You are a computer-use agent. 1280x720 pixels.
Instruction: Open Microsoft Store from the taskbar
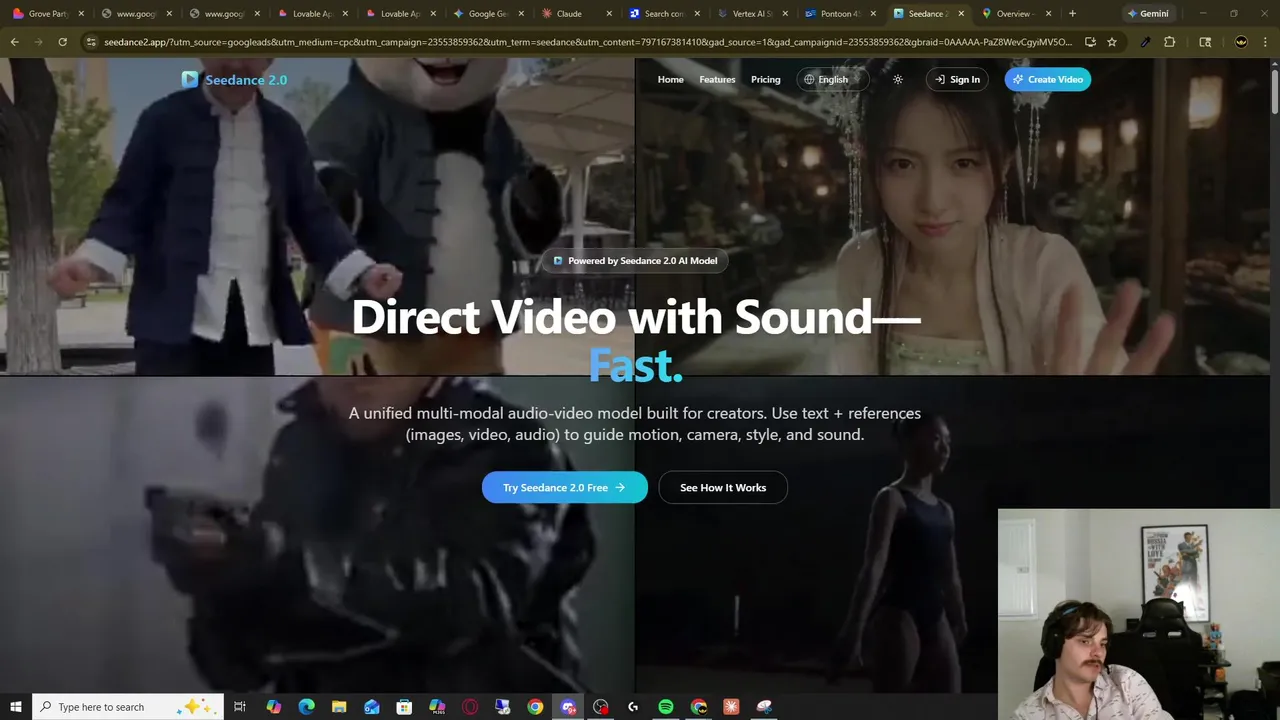[404, 707]
